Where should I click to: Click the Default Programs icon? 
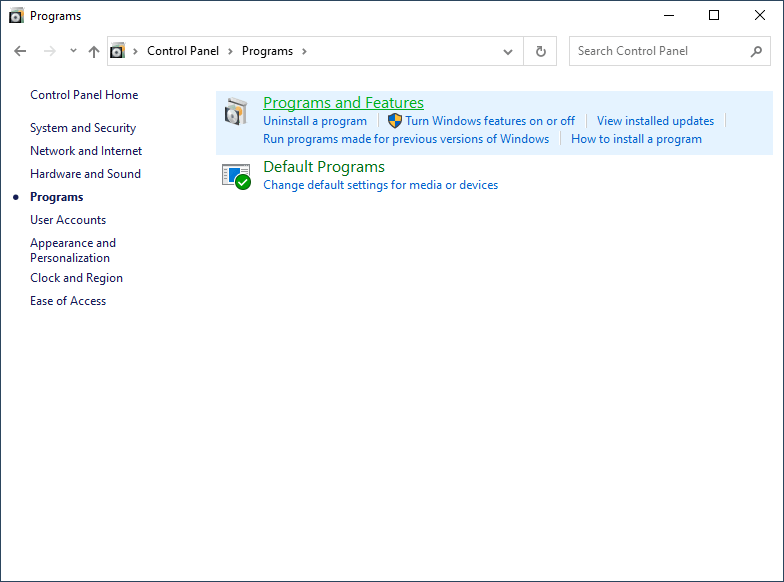click(x=236, y=176)
